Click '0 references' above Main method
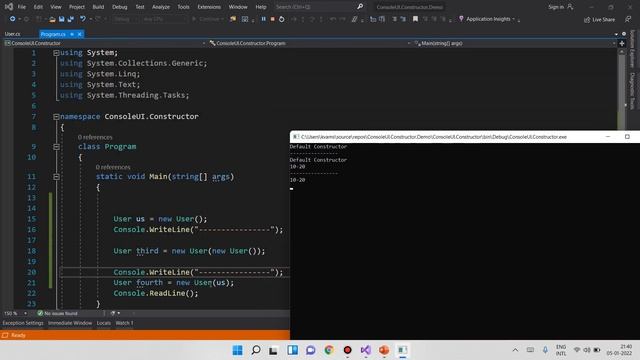Screen dimensions: 640x360 pyautogui.click(x=113, y=167)
